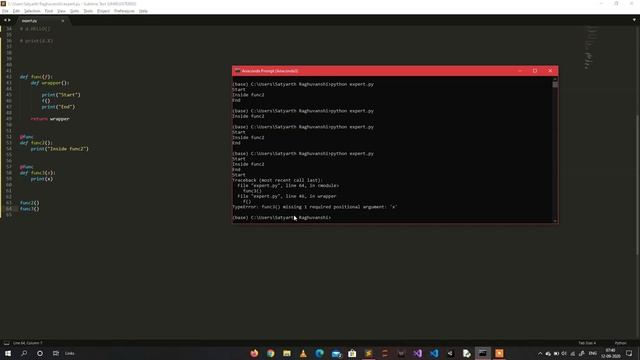Open the Selection menu
This screenshot has width=640, height=360.
point(32,11)
